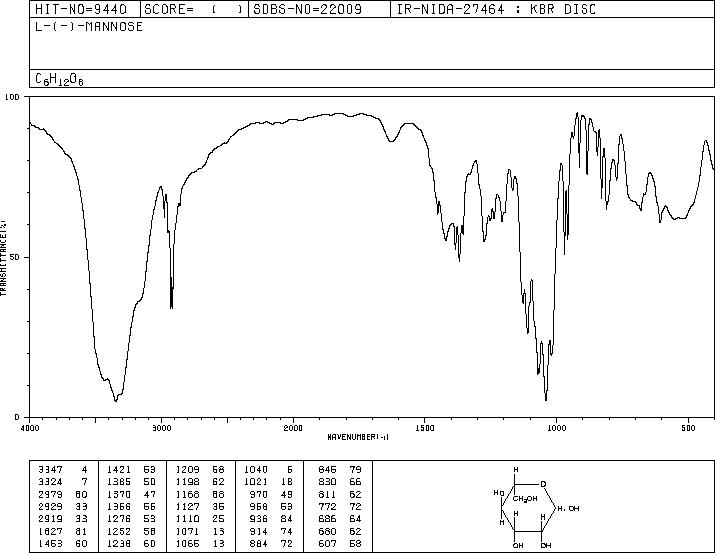Select peak table entry 1127
Image resolution: width=715 pixels, height=553 pixels.
click(x=200, y=506)
